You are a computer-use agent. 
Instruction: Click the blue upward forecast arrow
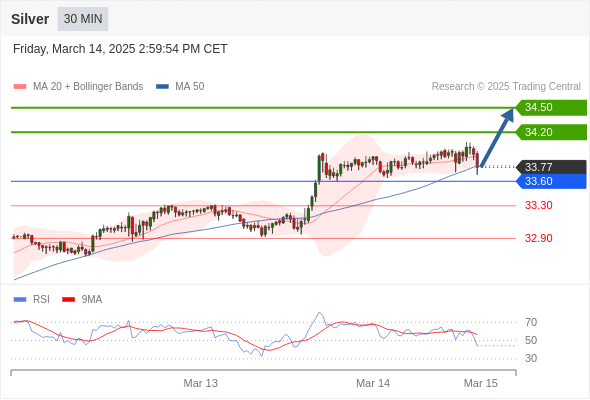pyautogui.click(x=497, y=138)
